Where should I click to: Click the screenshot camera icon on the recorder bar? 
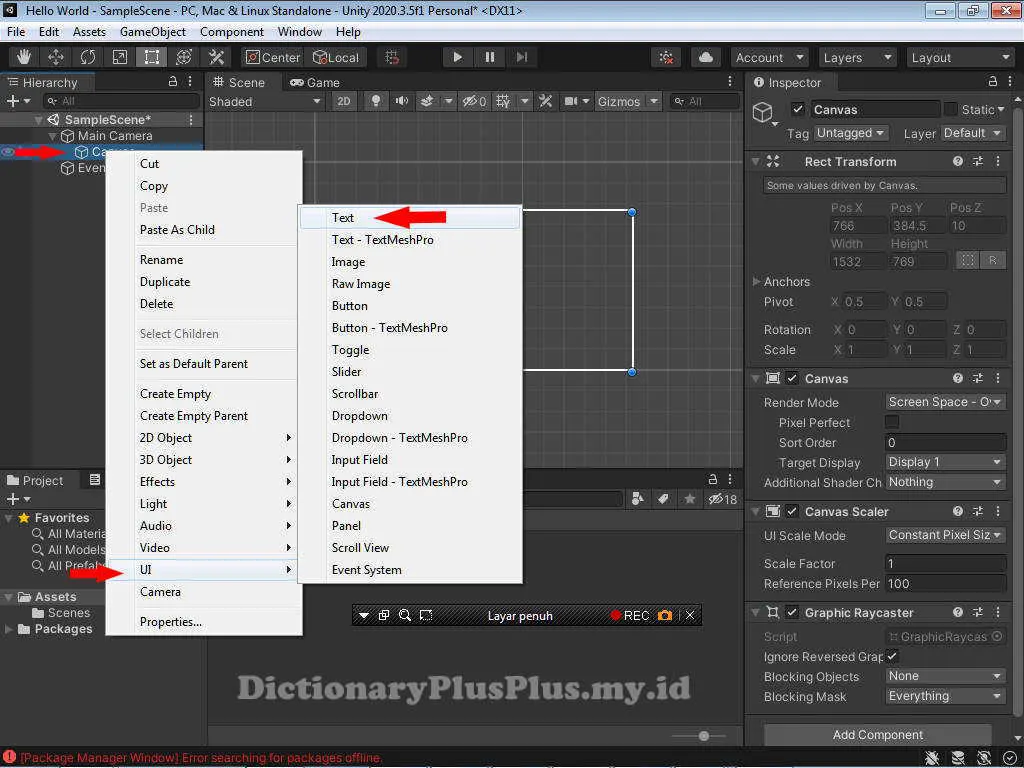[x=665, y=615]
